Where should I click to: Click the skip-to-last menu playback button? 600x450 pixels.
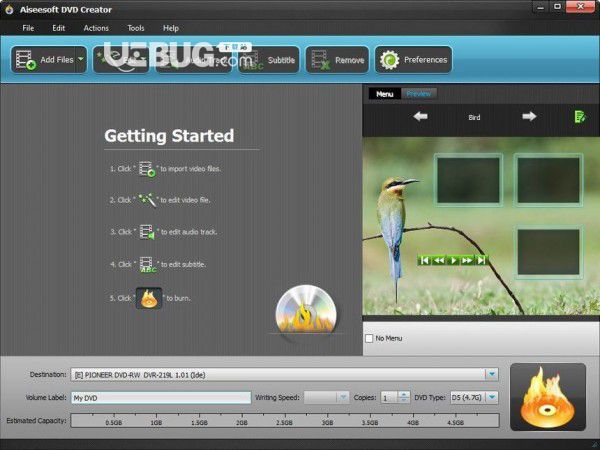tap(481, 261)
